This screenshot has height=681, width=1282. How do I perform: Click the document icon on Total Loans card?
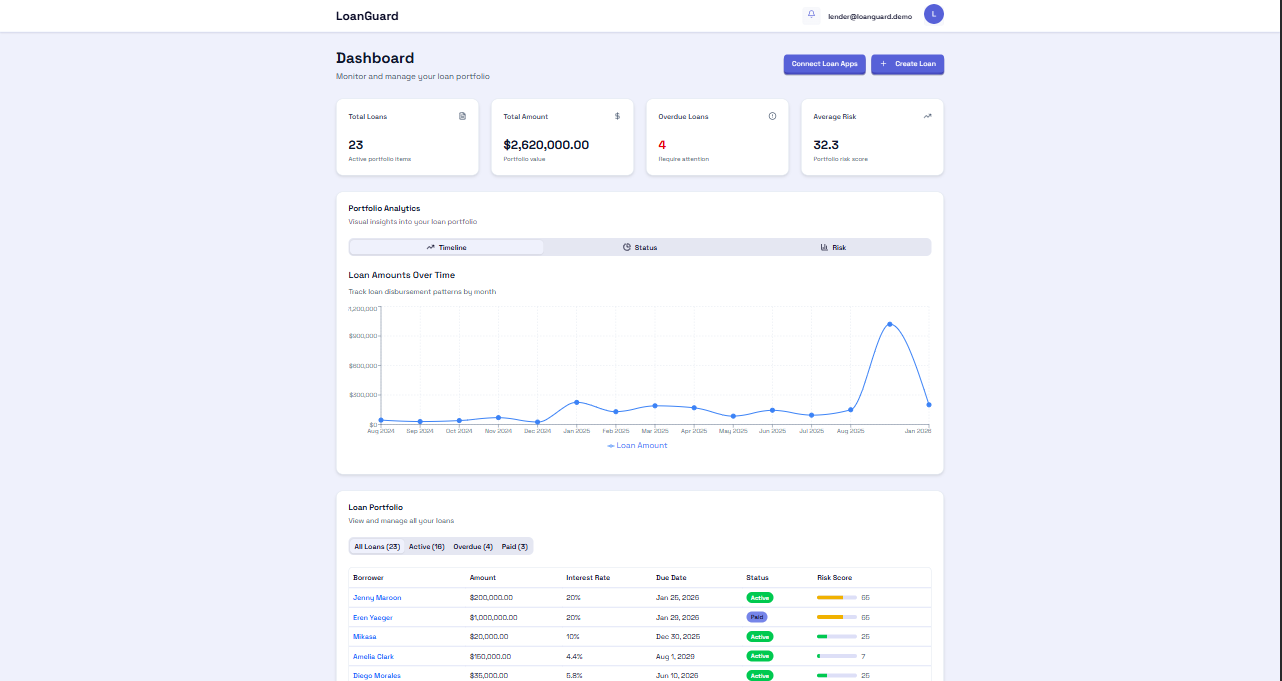coord(461,116)
